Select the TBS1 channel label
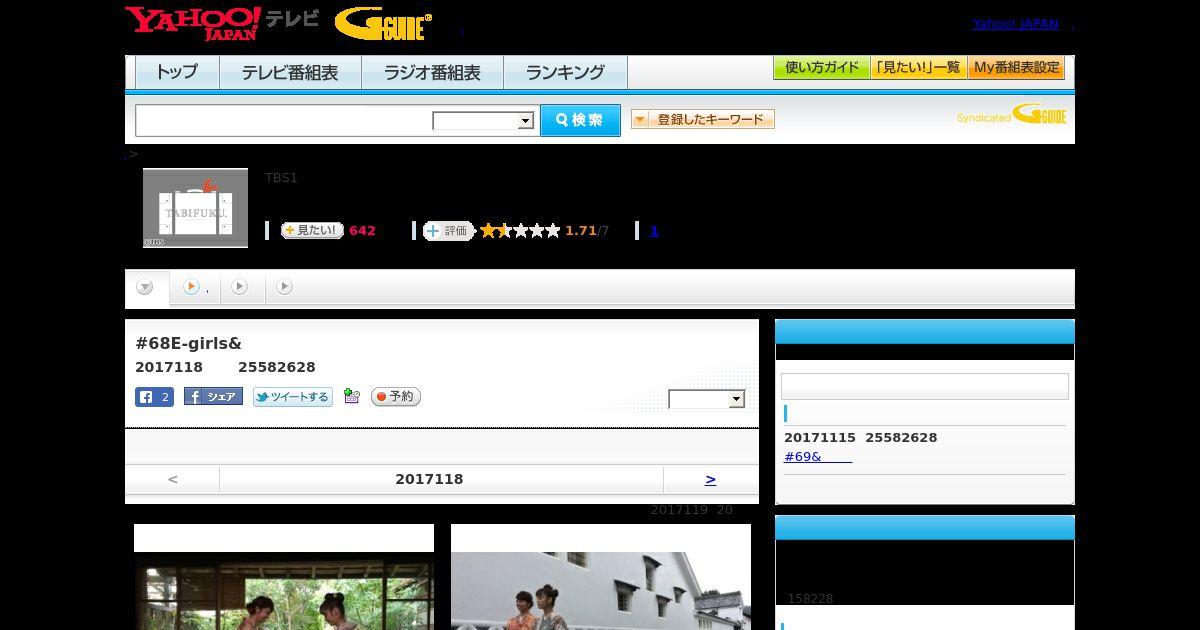 pyautogui.click(x=281, y=178)
